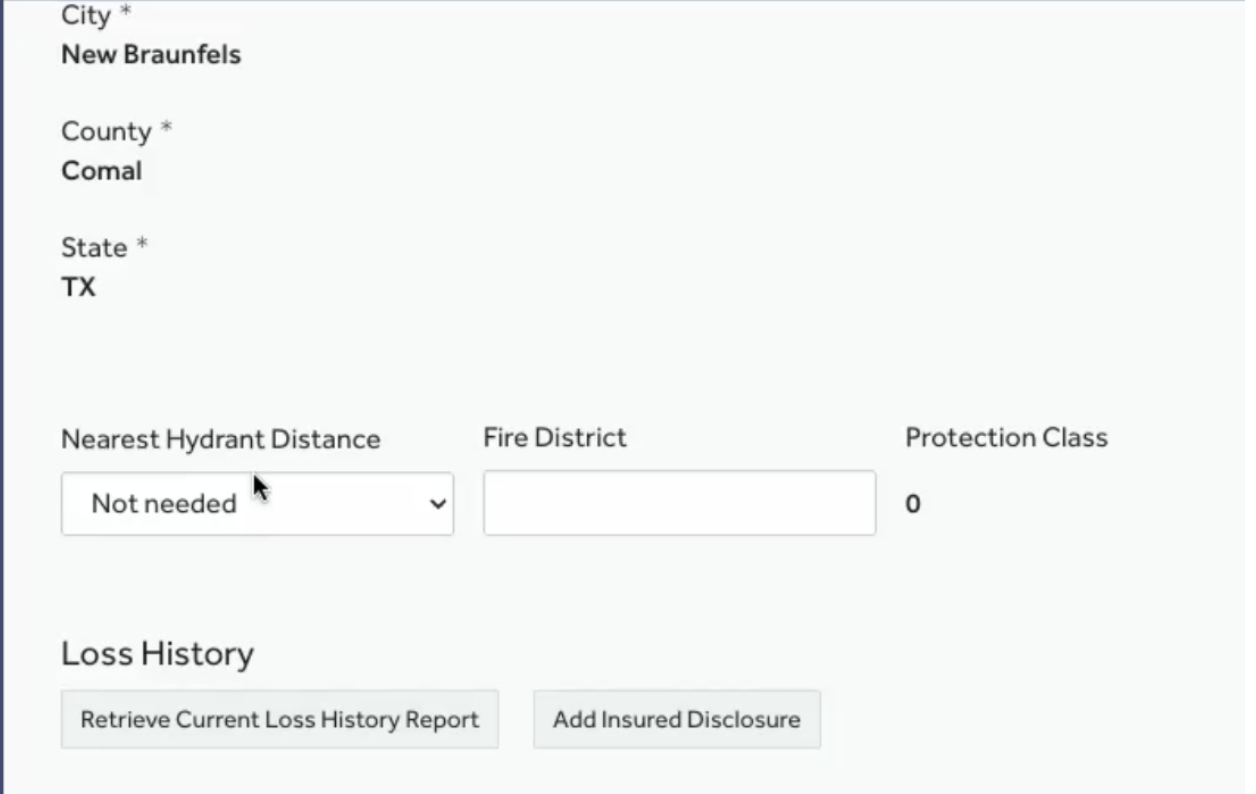Viewport: 1256px width, 794px height.
Task: Click the Protection Class label
Action: (1006, 438)
